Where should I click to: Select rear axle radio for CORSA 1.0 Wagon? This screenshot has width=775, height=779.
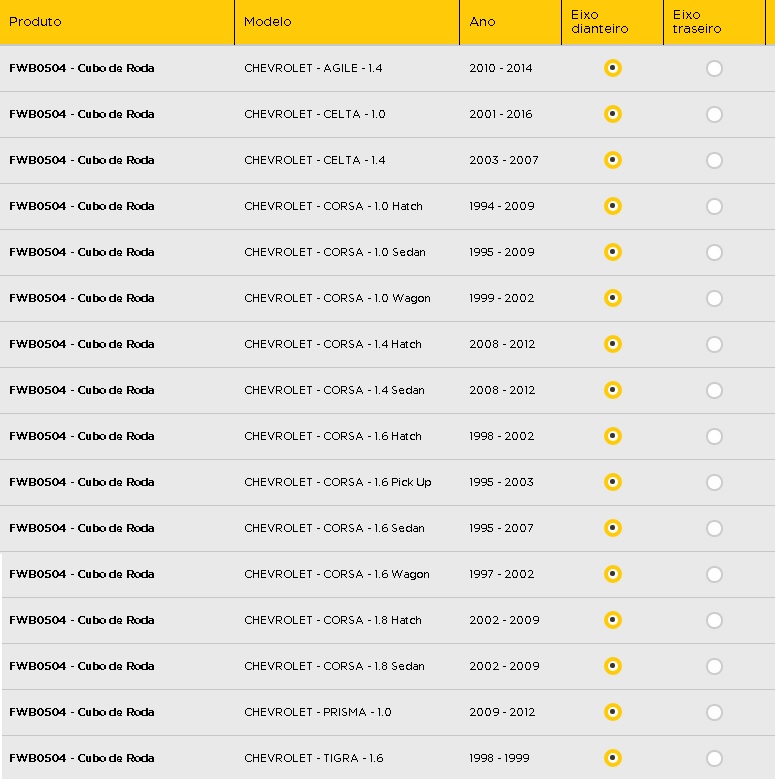(714, 299)
